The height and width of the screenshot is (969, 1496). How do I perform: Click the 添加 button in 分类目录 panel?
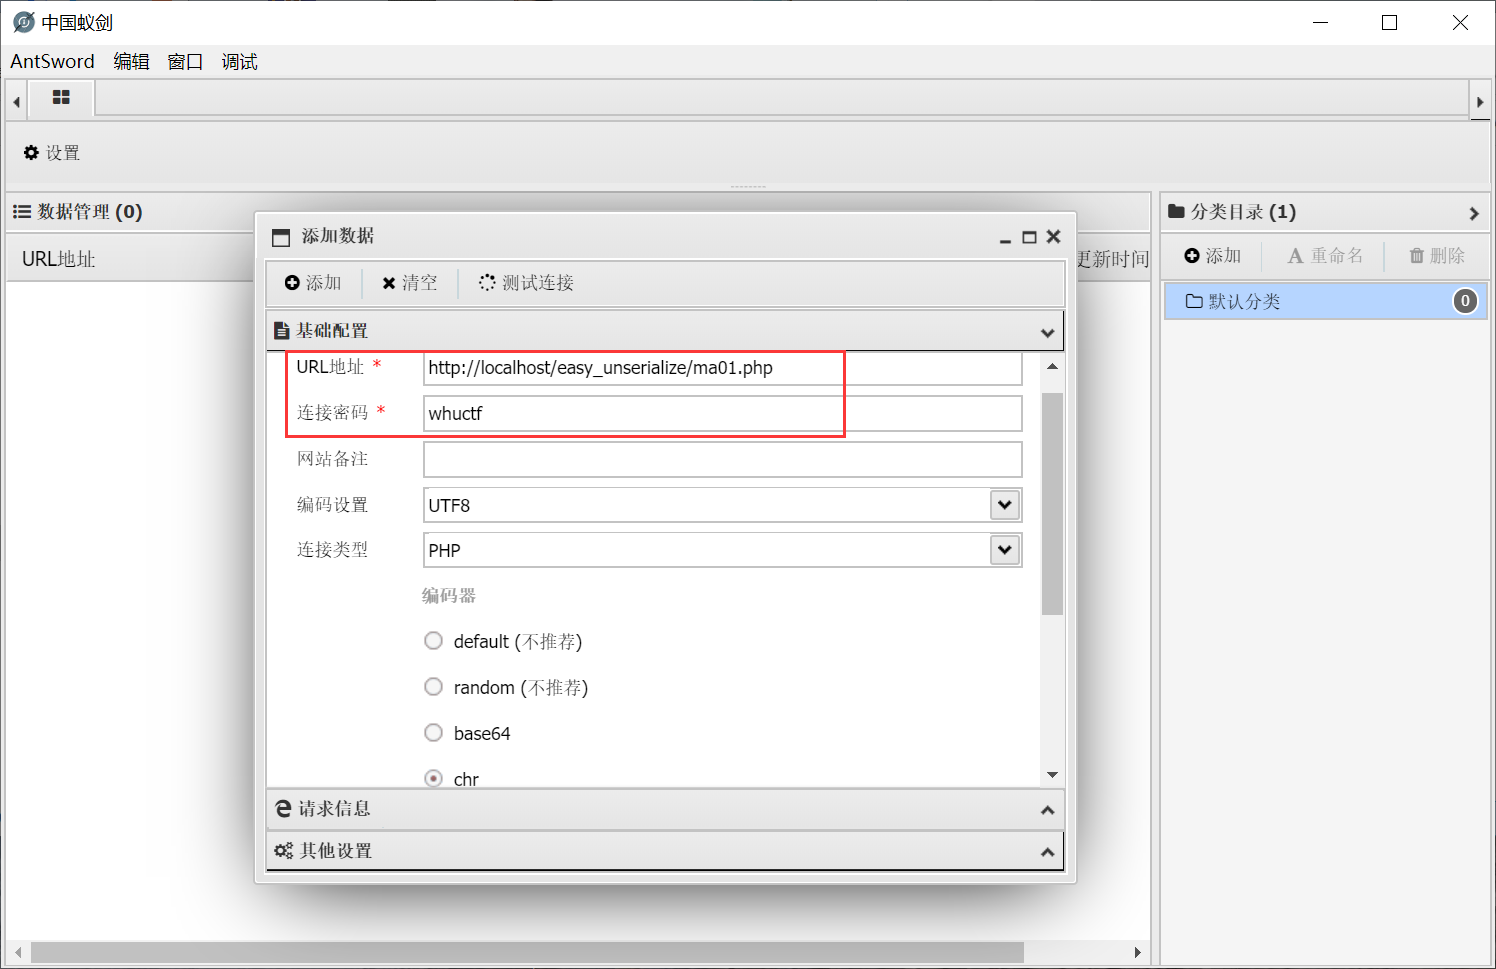1211,255
